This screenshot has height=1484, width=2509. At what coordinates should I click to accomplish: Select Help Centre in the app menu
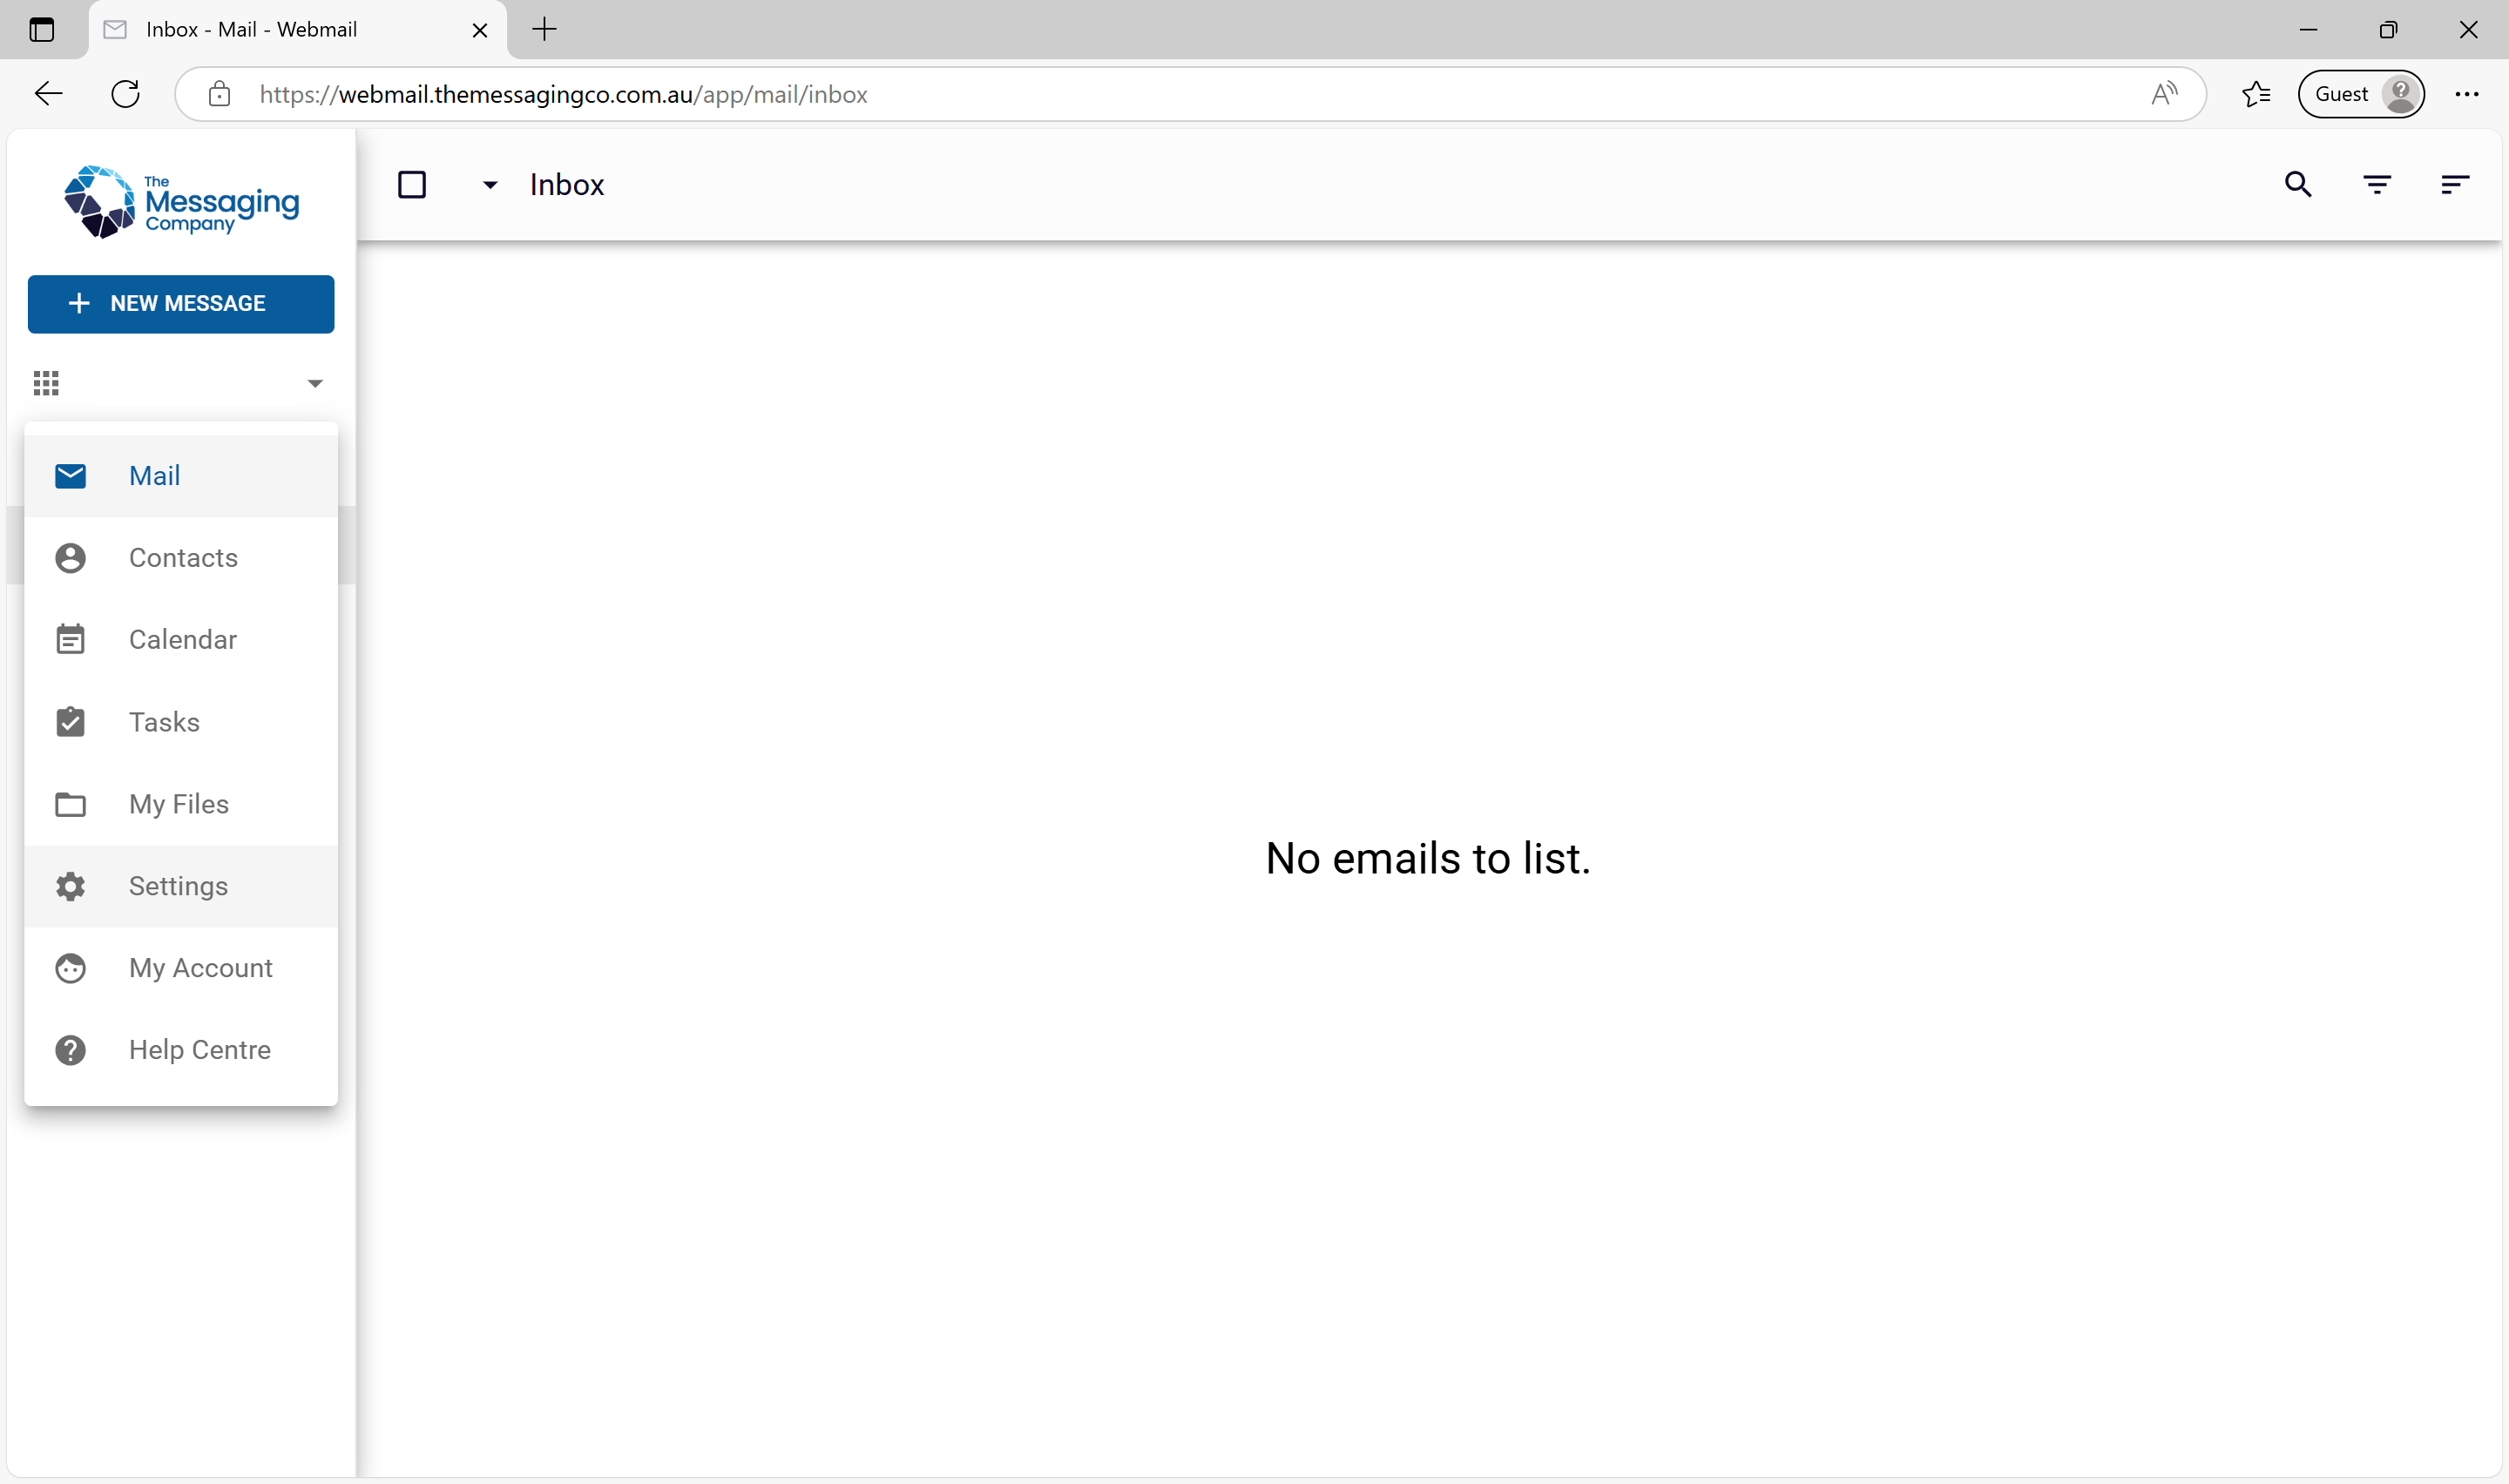pyautogui.click(x=181, y=1050)
